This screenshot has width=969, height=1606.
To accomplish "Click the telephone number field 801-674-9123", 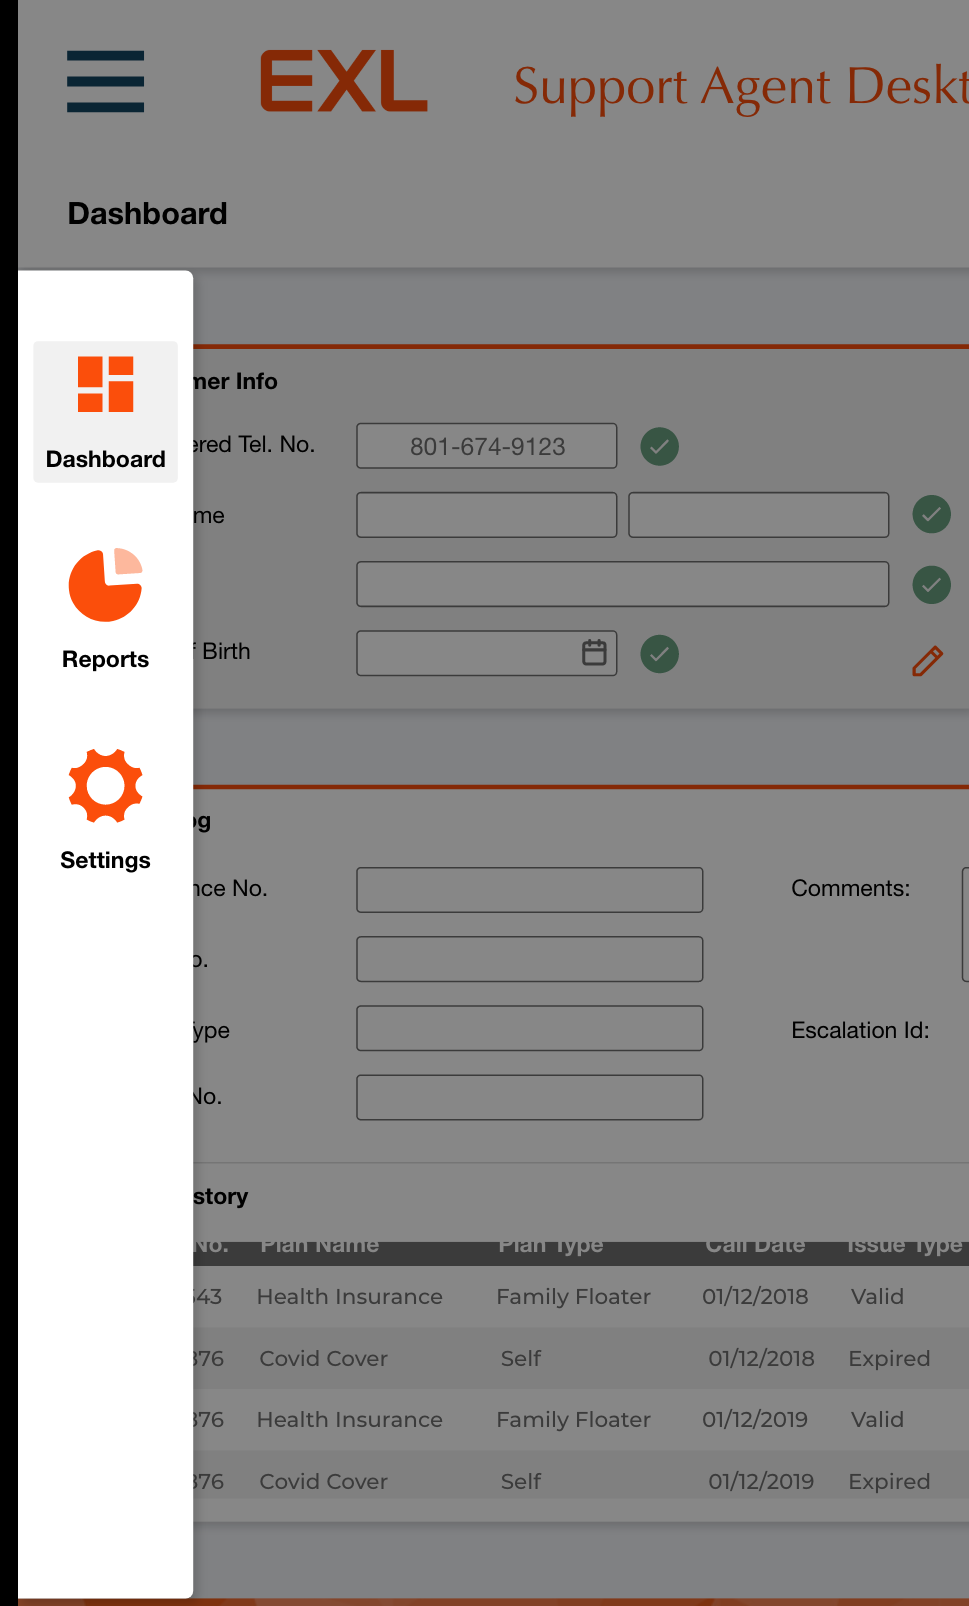I will (486, 446).
